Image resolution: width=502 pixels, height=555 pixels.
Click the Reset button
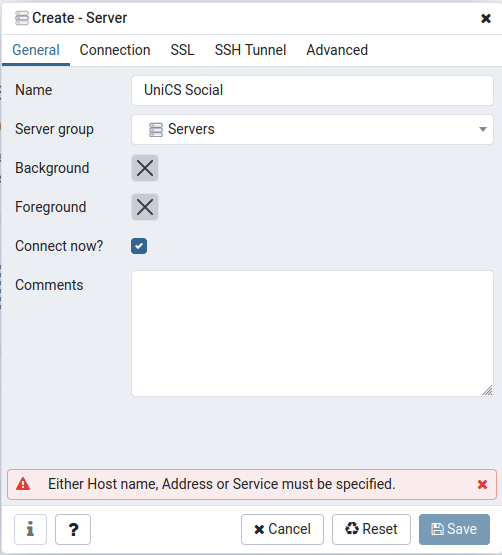pos(371,529)
